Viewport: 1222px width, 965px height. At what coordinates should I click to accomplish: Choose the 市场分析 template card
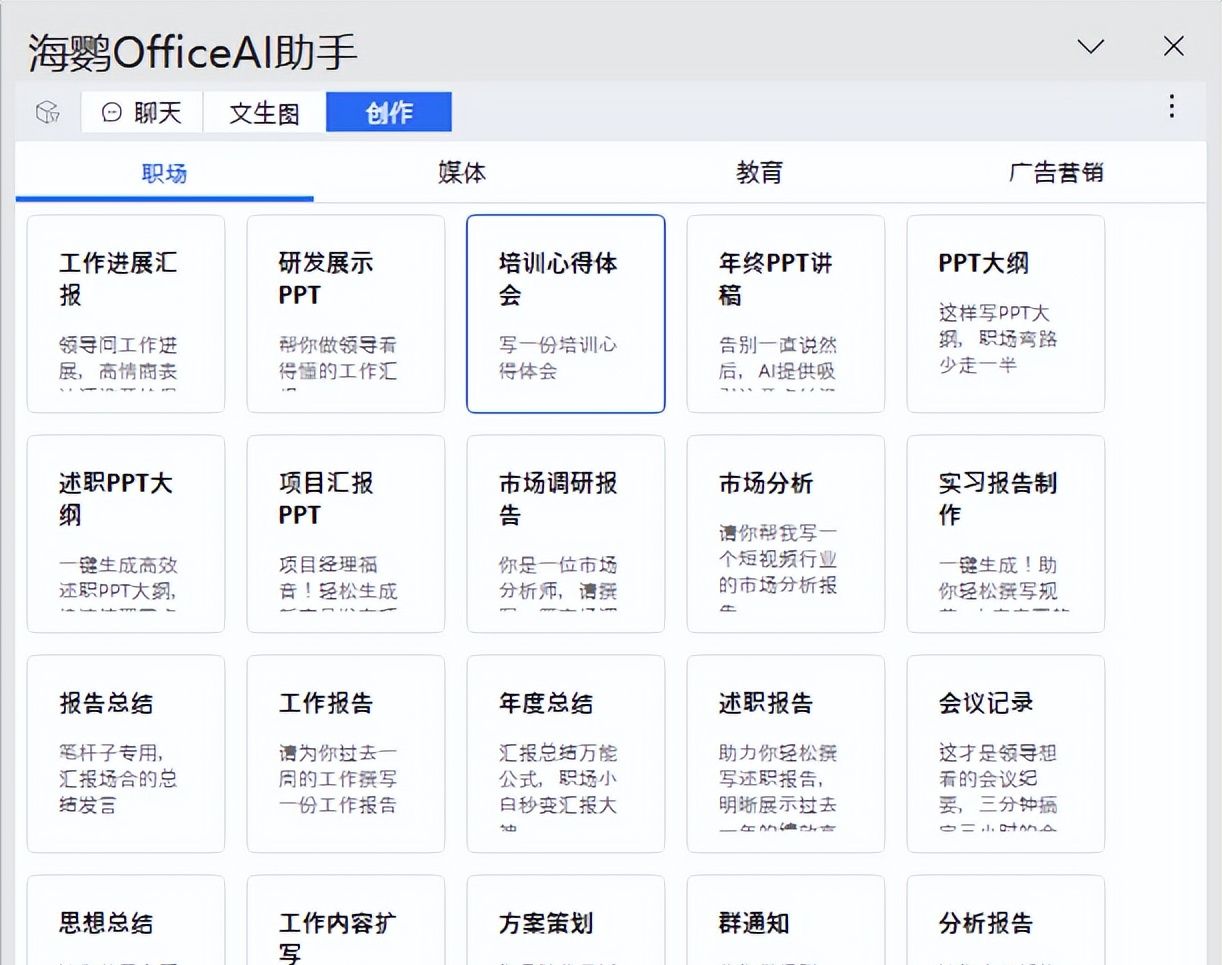[786, 534]
